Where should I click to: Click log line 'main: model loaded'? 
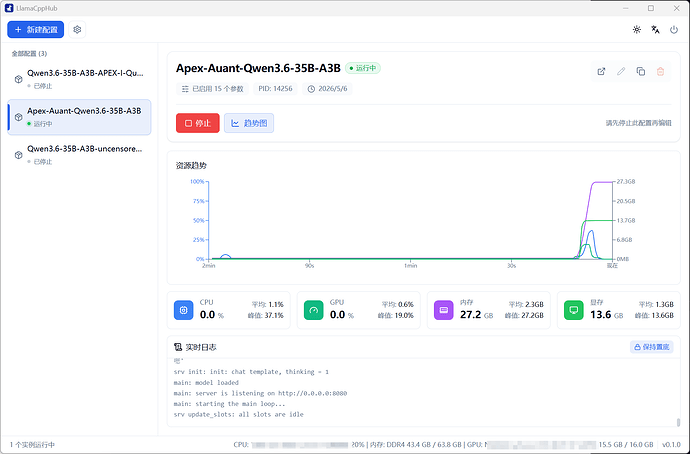tap(206, 383)
